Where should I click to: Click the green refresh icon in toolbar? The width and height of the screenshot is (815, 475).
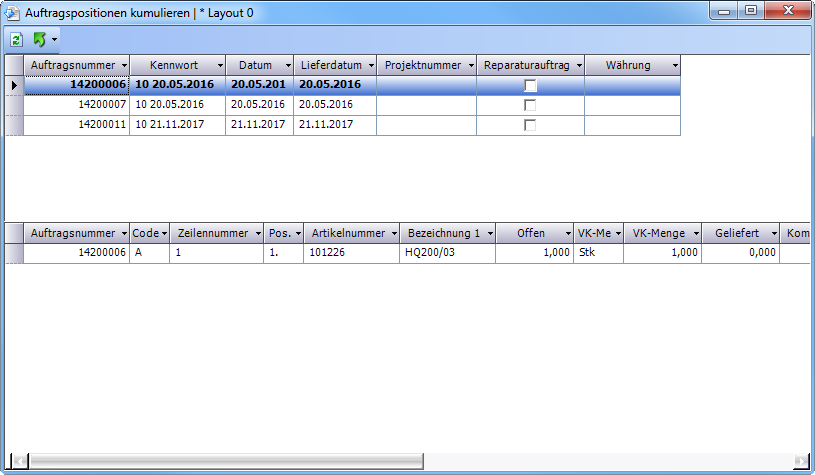(17, 40)
